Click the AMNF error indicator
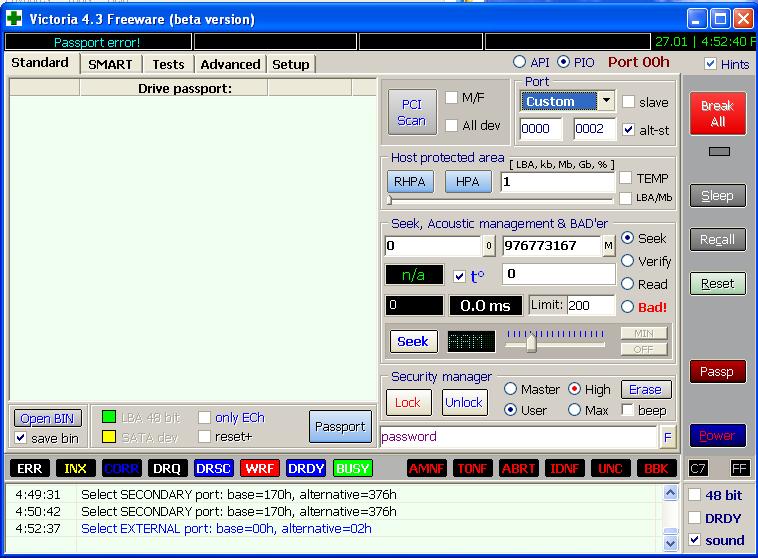 click(x=426, y=469)
